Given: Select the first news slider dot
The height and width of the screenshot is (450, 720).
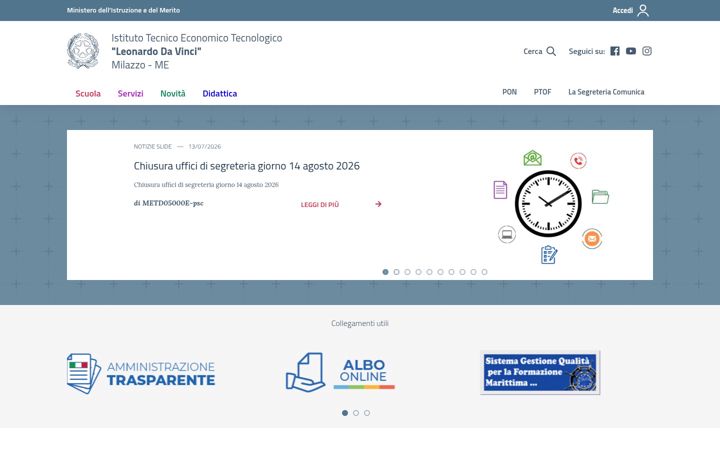Looking at the screenshot, I should pos(385,272).
